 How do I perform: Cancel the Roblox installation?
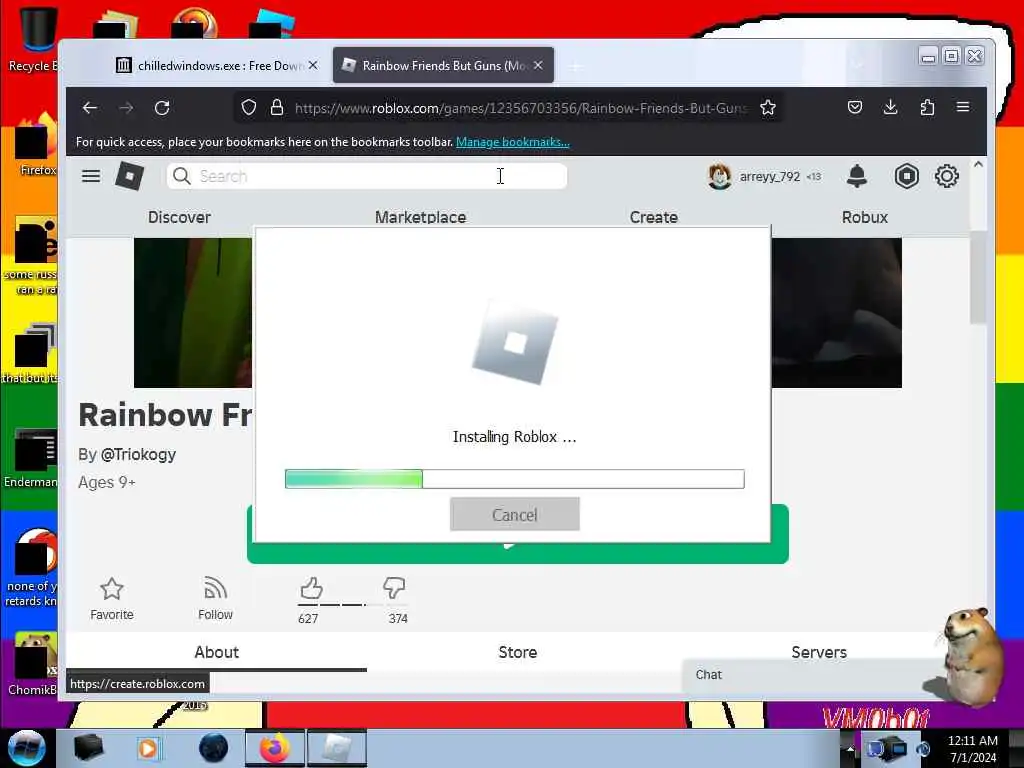(x=515, y=514)
